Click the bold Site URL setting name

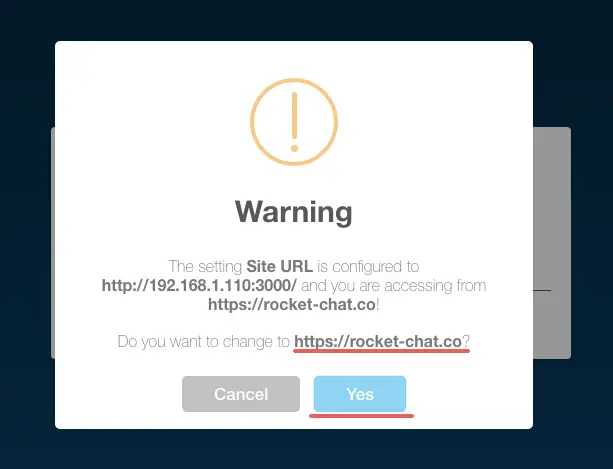point(280,267)
